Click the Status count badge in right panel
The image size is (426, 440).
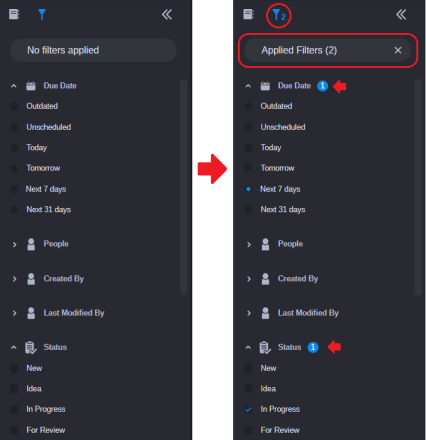(x=313, y=347)
